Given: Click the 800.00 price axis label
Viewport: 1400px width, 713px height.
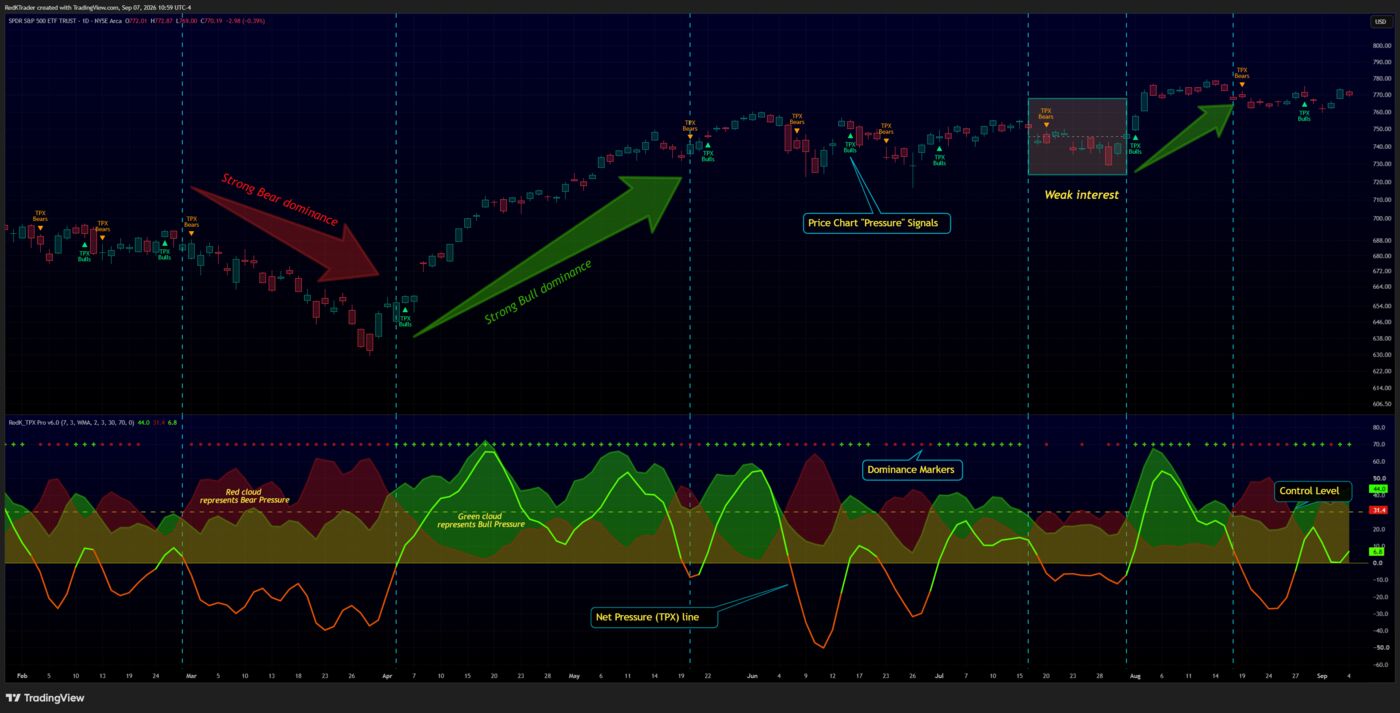Looking at the screenshot, I should (x=1381, y=46).
